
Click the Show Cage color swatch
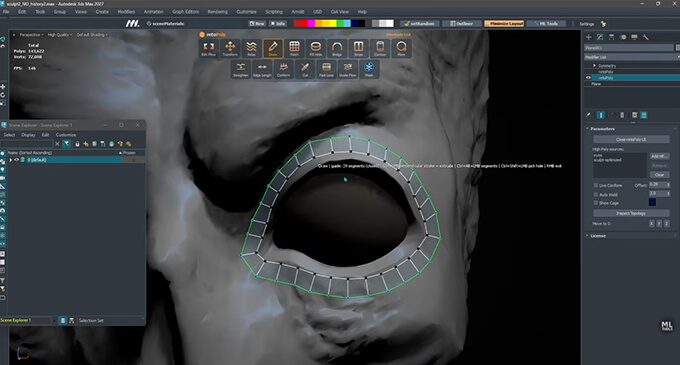tap(652, 202)
